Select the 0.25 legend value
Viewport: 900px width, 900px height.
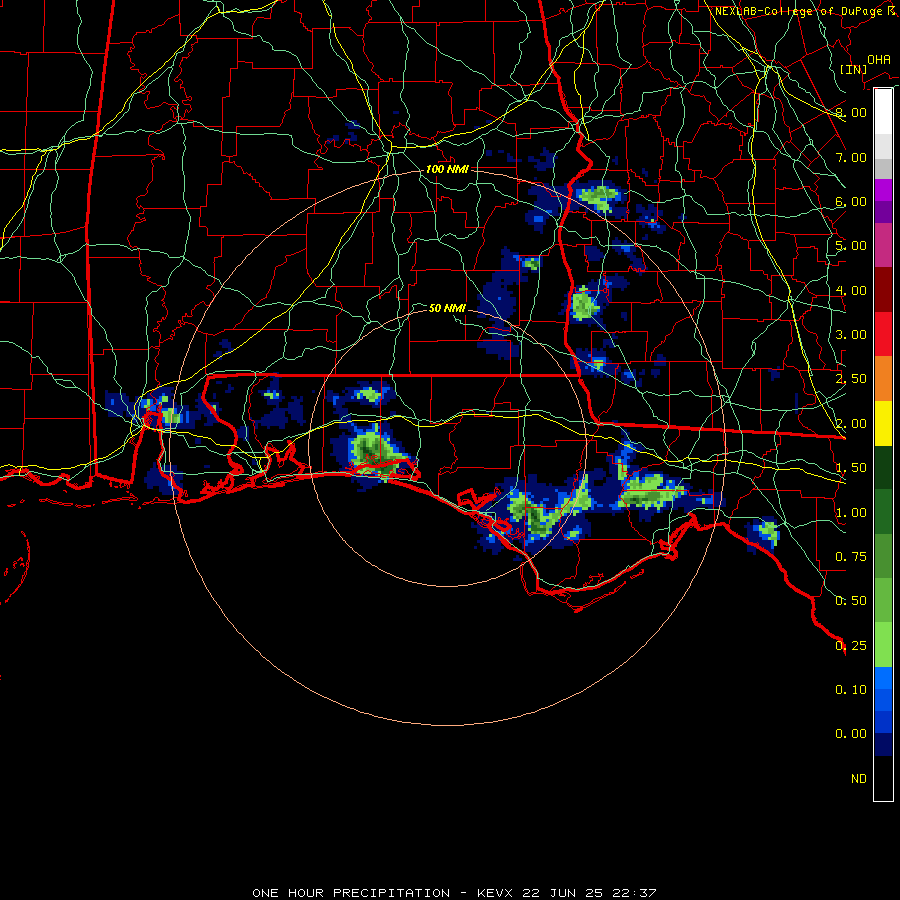[x=851, y=646]
